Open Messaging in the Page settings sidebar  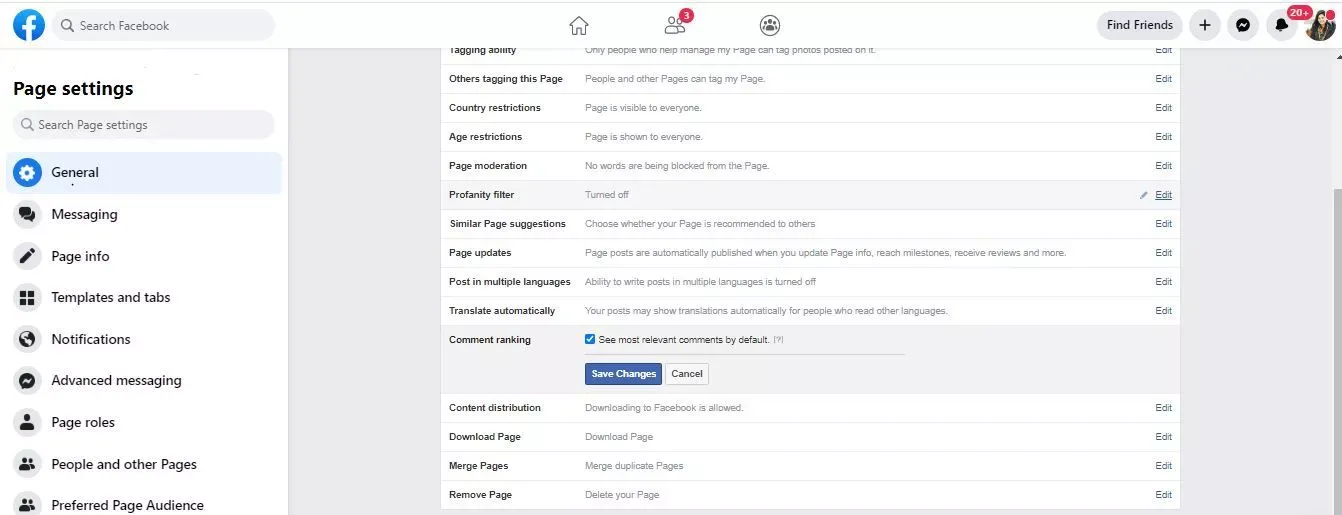click(84, 214)
